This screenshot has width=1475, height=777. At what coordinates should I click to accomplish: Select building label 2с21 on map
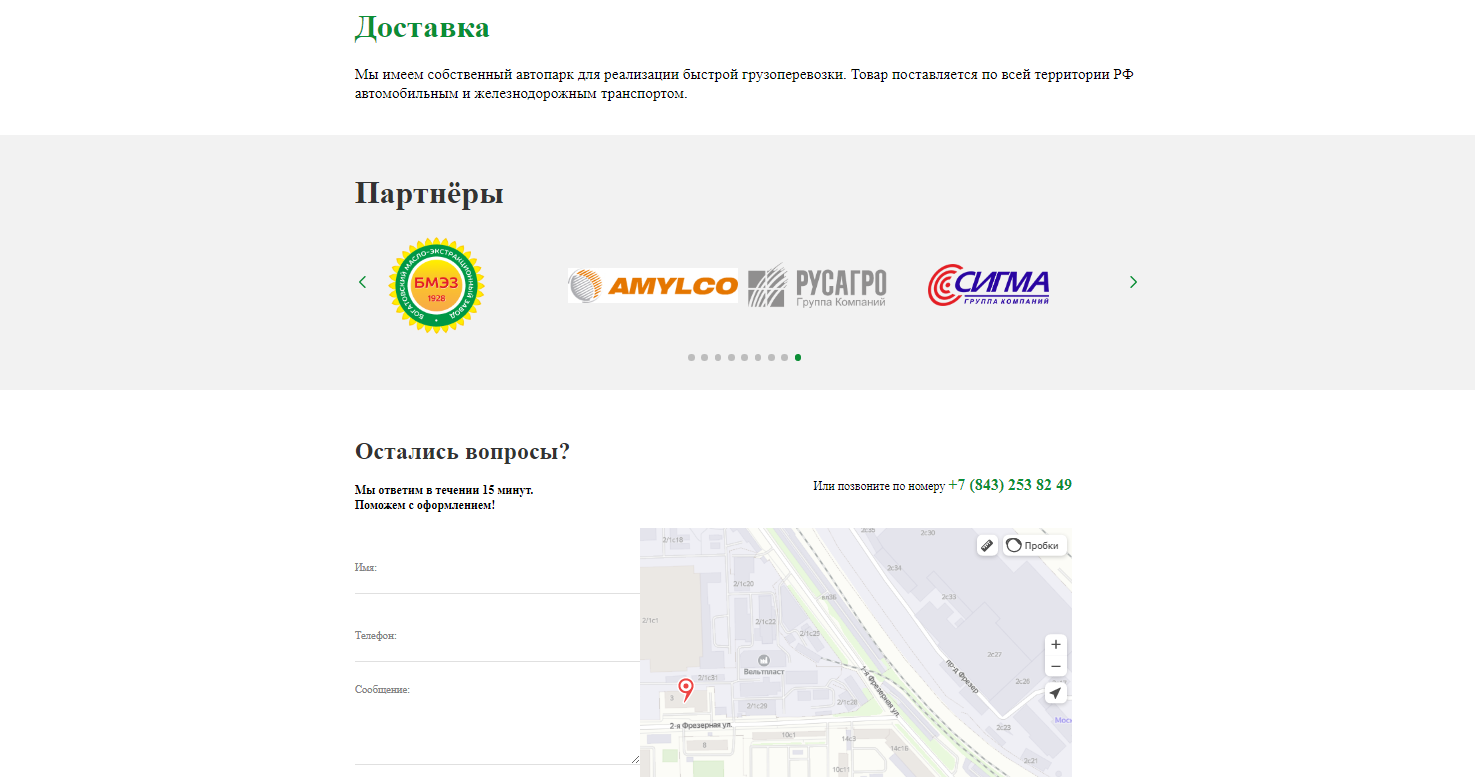(x=1031, y=761)
